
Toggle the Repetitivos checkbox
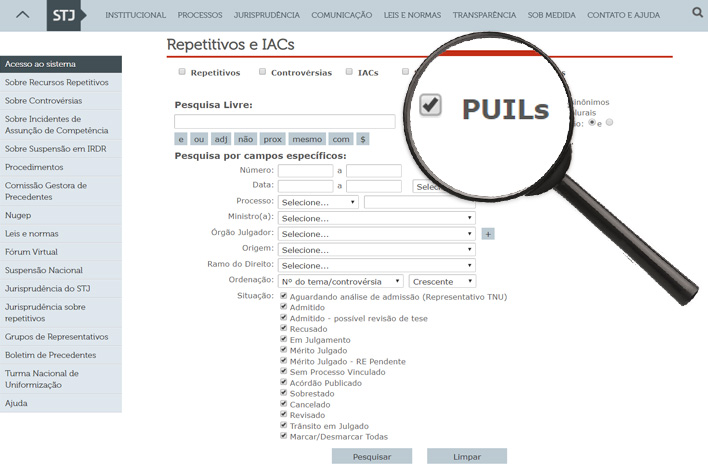point(182,72)
